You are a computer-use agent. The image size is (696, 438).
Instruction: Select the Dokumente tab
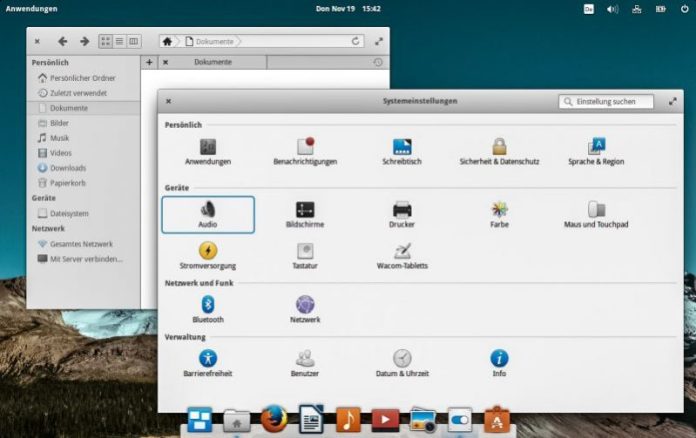[x=212, y=62]
